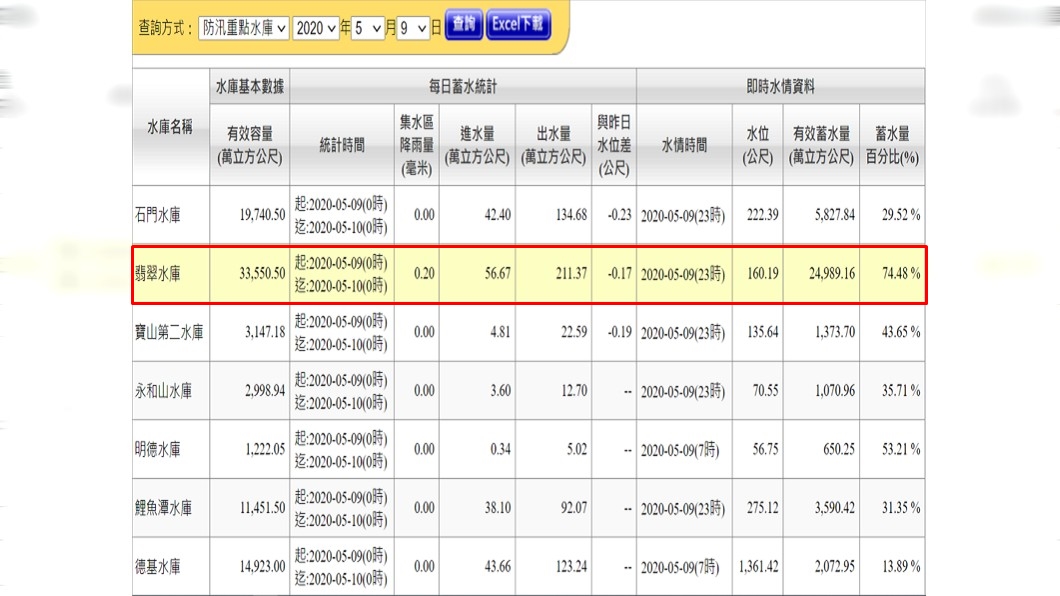
Task: Click the 35.71 % storage percentage
Action: [x=901, y=391]
